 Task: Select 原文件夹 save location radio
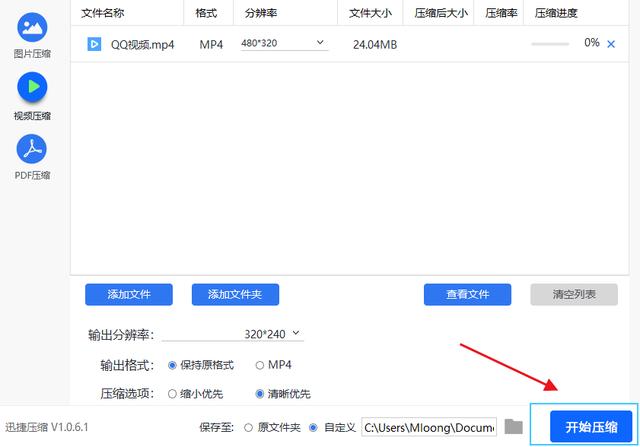248,428
